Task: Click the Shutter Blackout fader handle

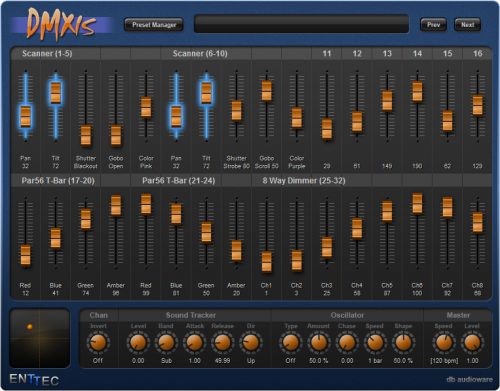Action: click(86, 135)
